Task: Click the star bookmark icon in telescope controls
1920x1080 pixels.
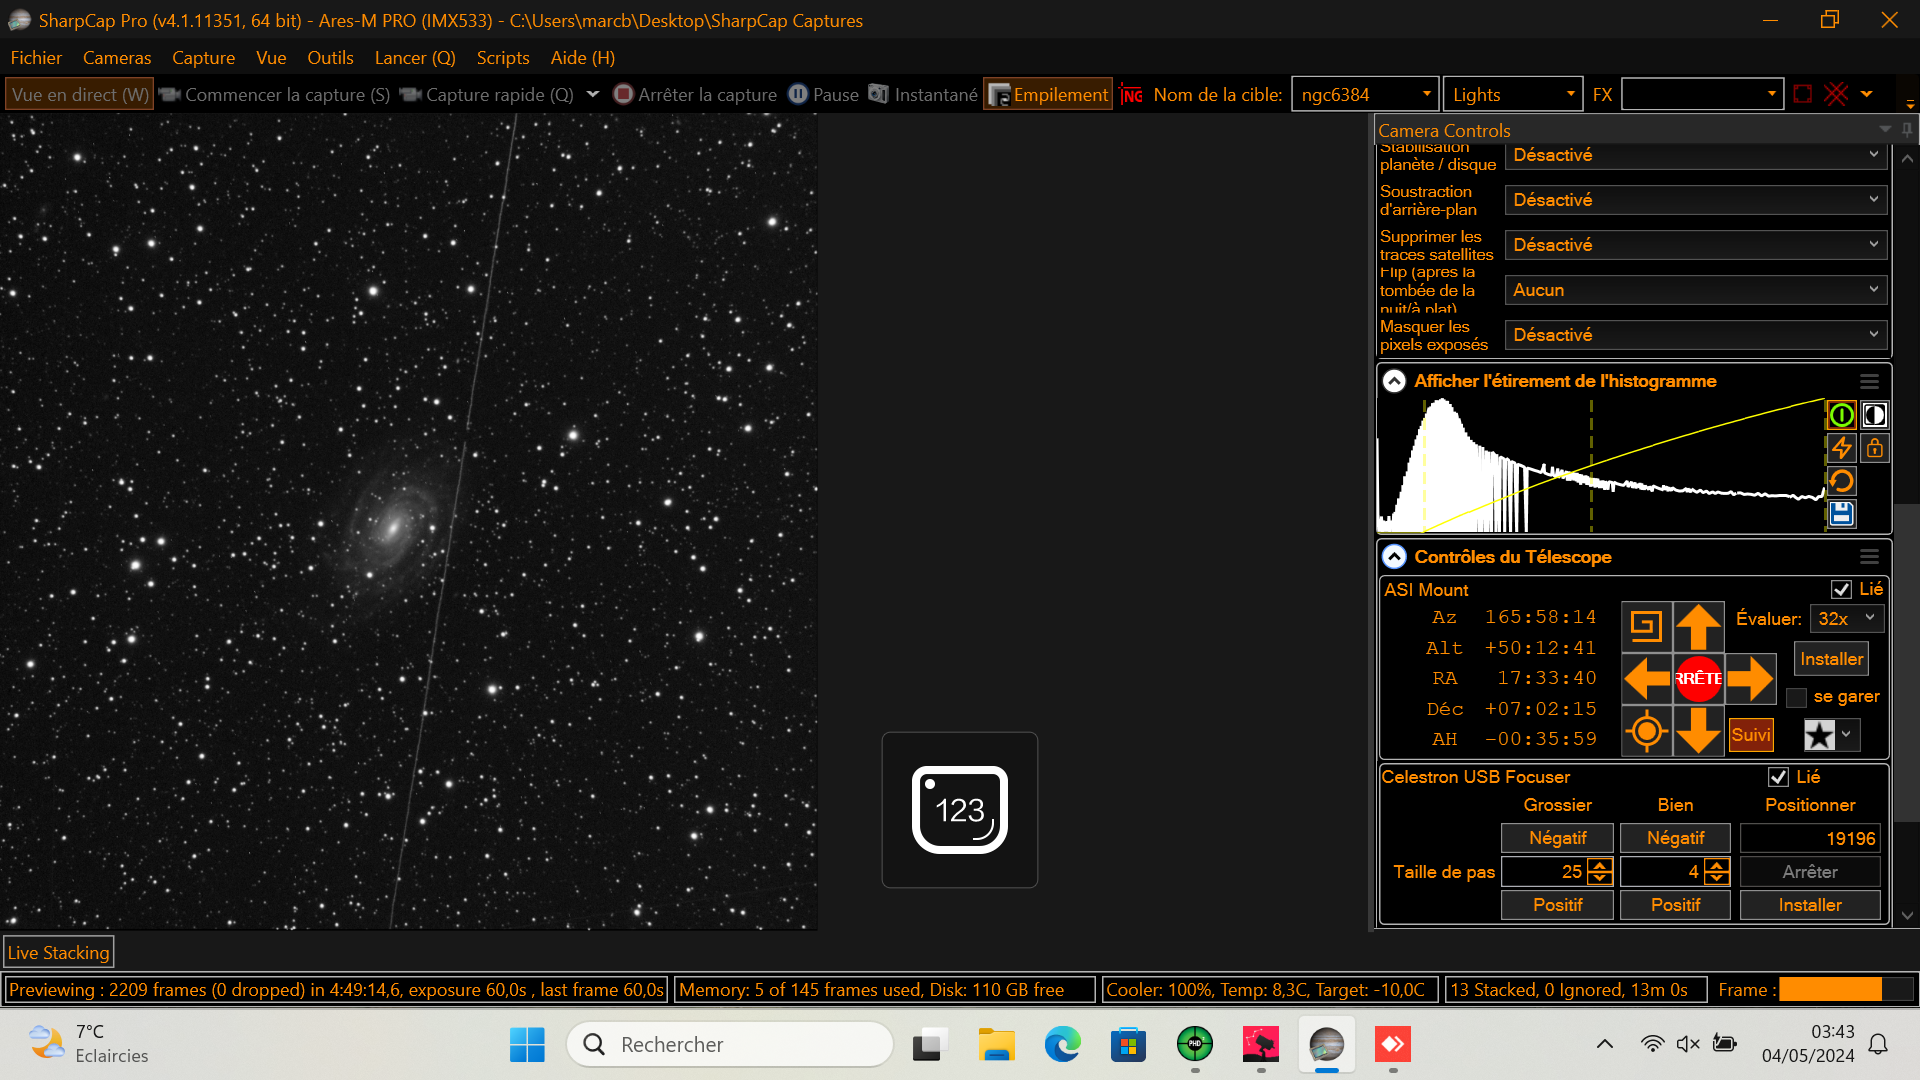Action: (1820, 735)
